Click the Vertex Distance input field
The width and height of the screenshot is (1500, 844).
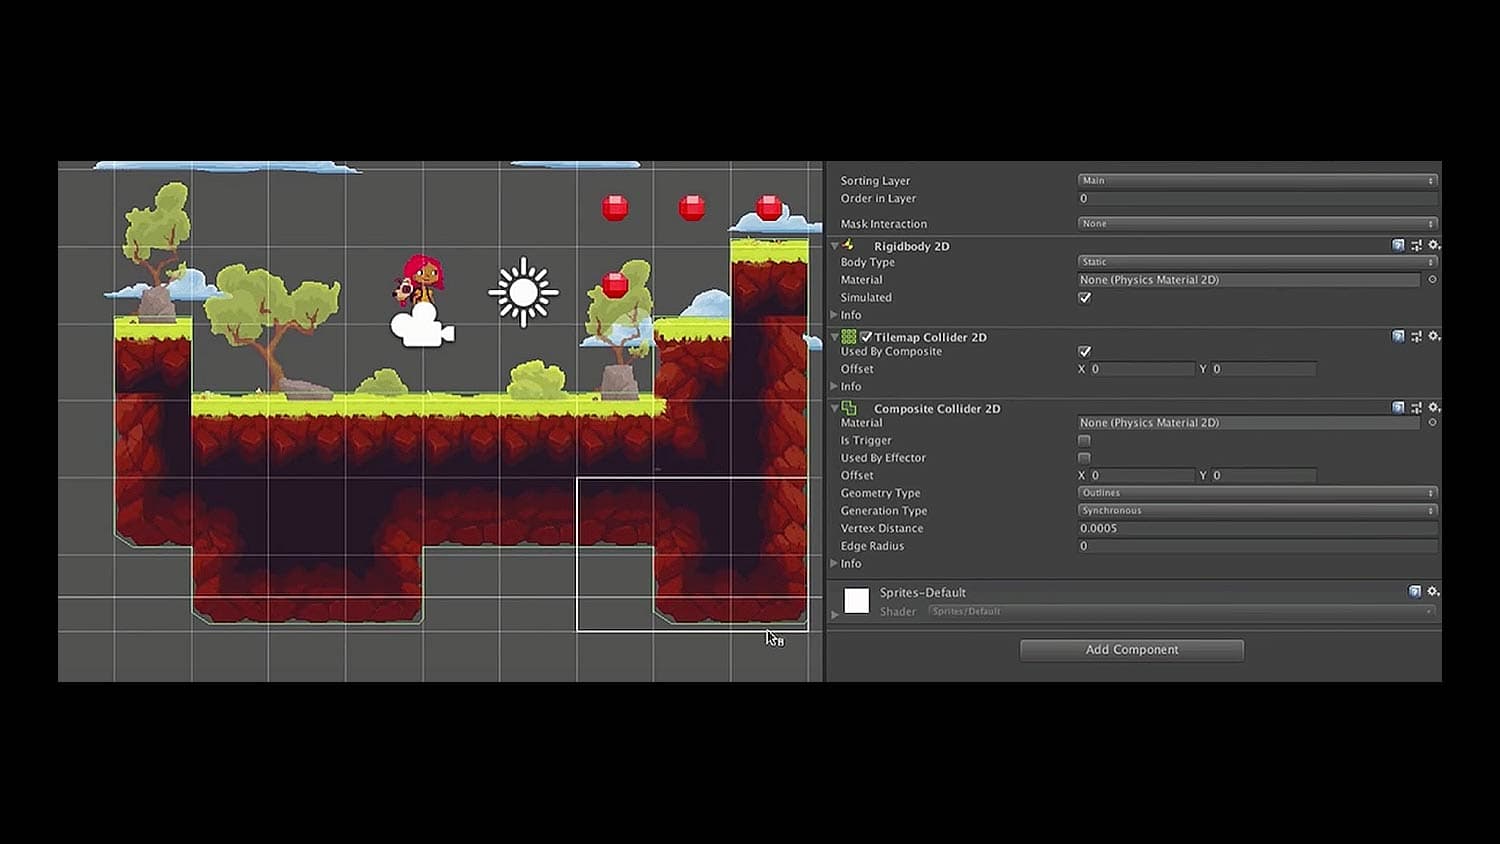1256,528
